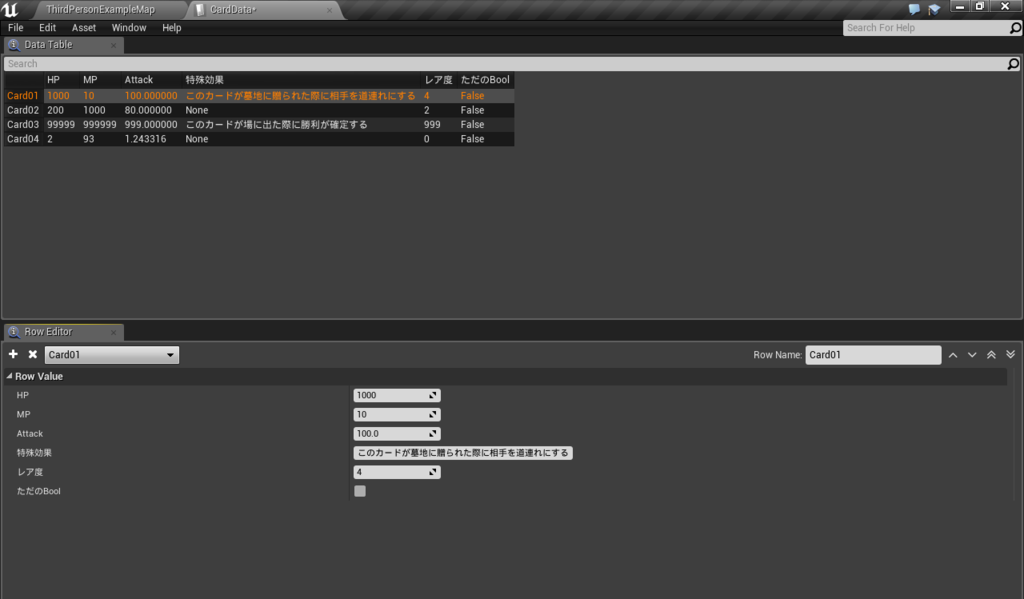Close the Row Editor panel tab

point(114,332)
